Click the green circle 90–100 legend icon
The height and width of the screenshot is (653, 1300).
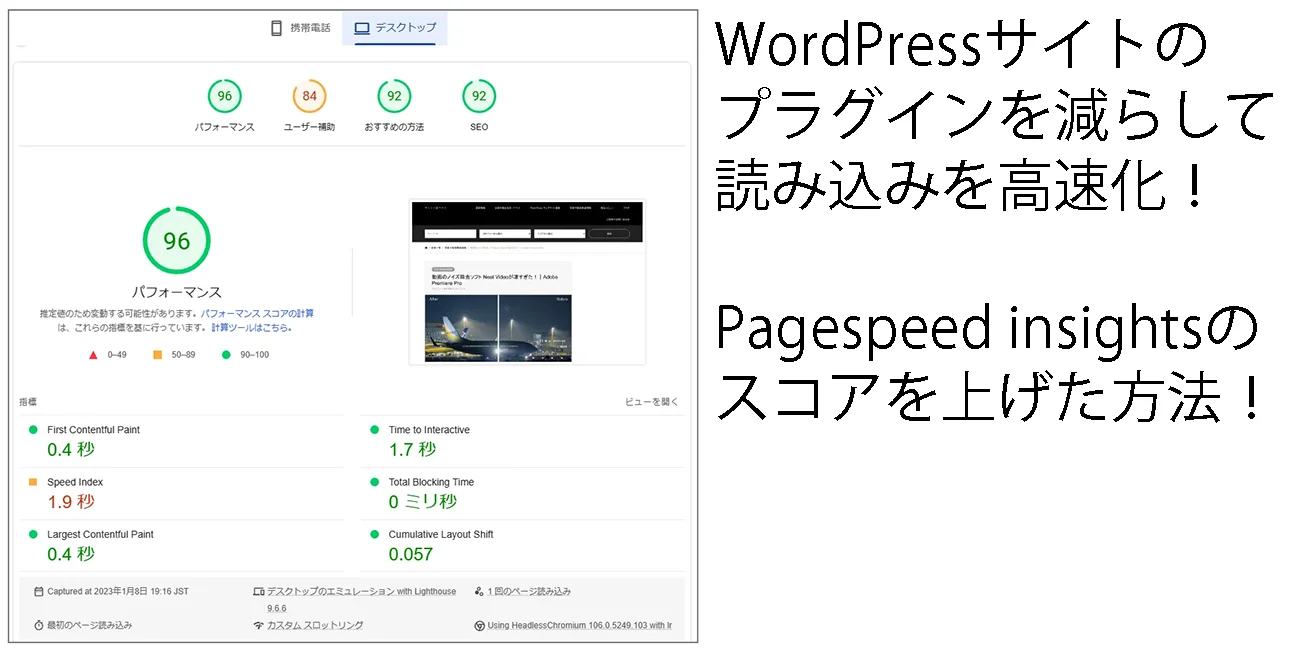226,355
